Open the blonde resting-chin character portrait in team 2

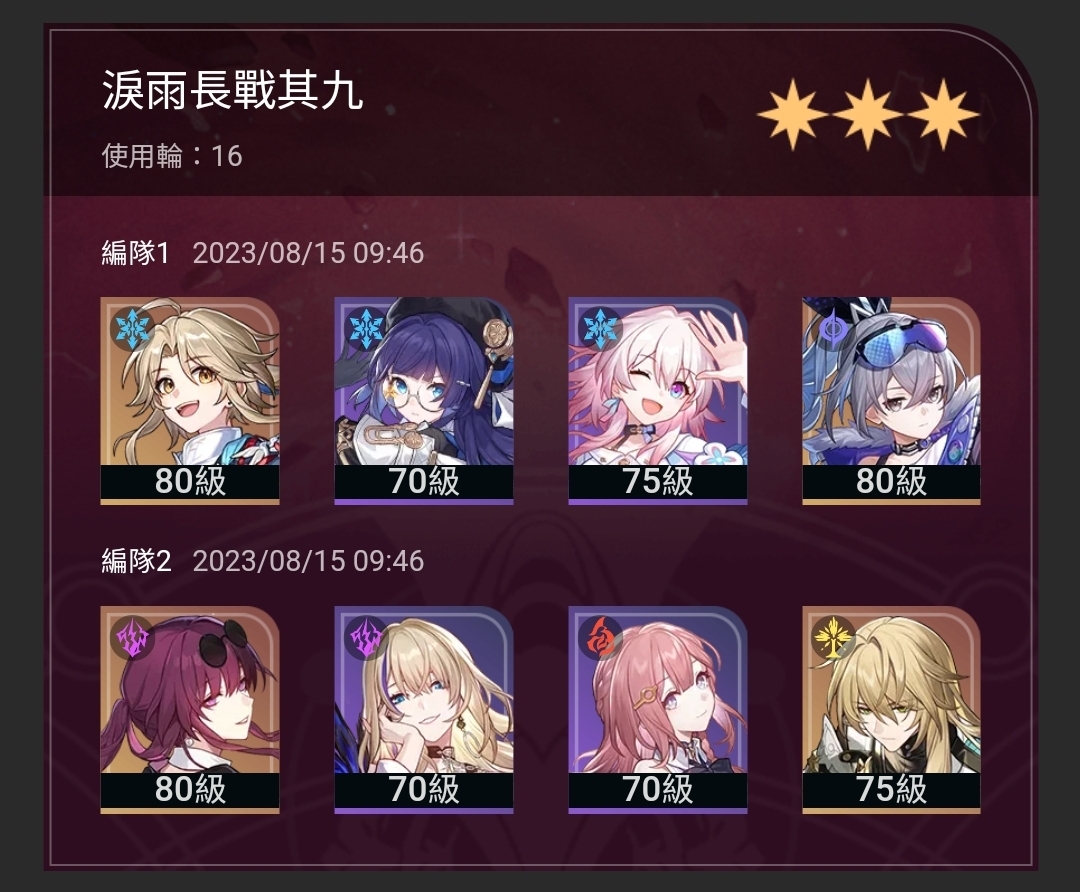point(424,710)
